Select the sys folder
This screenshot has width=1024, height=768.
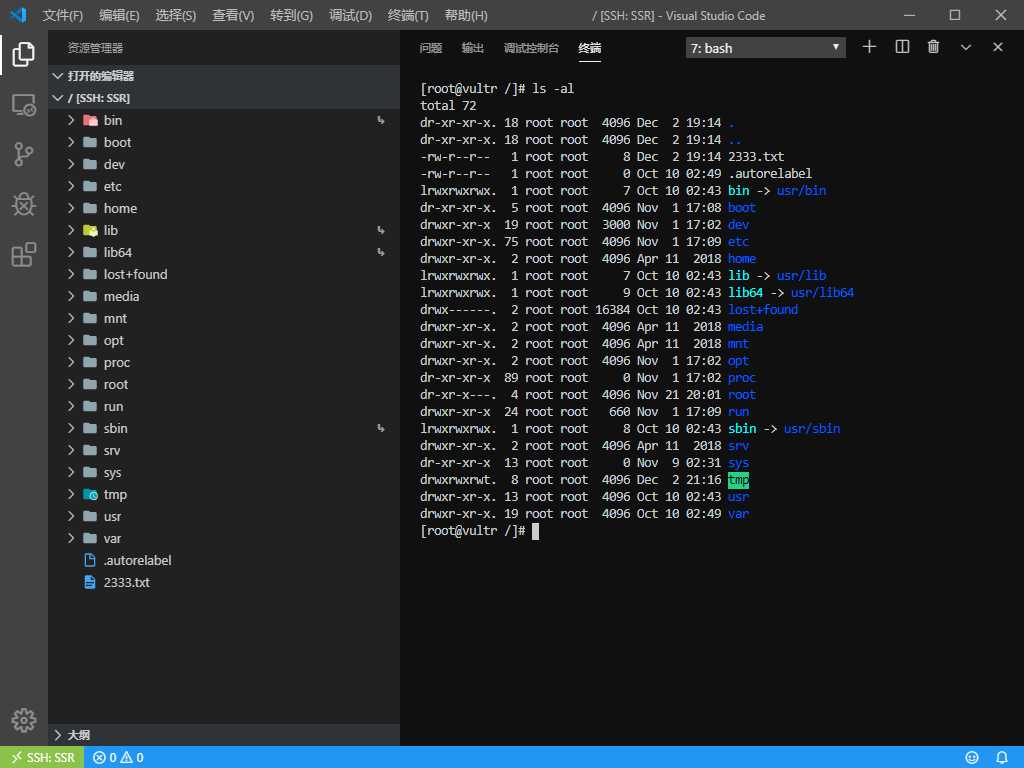(x=224, y=473)
